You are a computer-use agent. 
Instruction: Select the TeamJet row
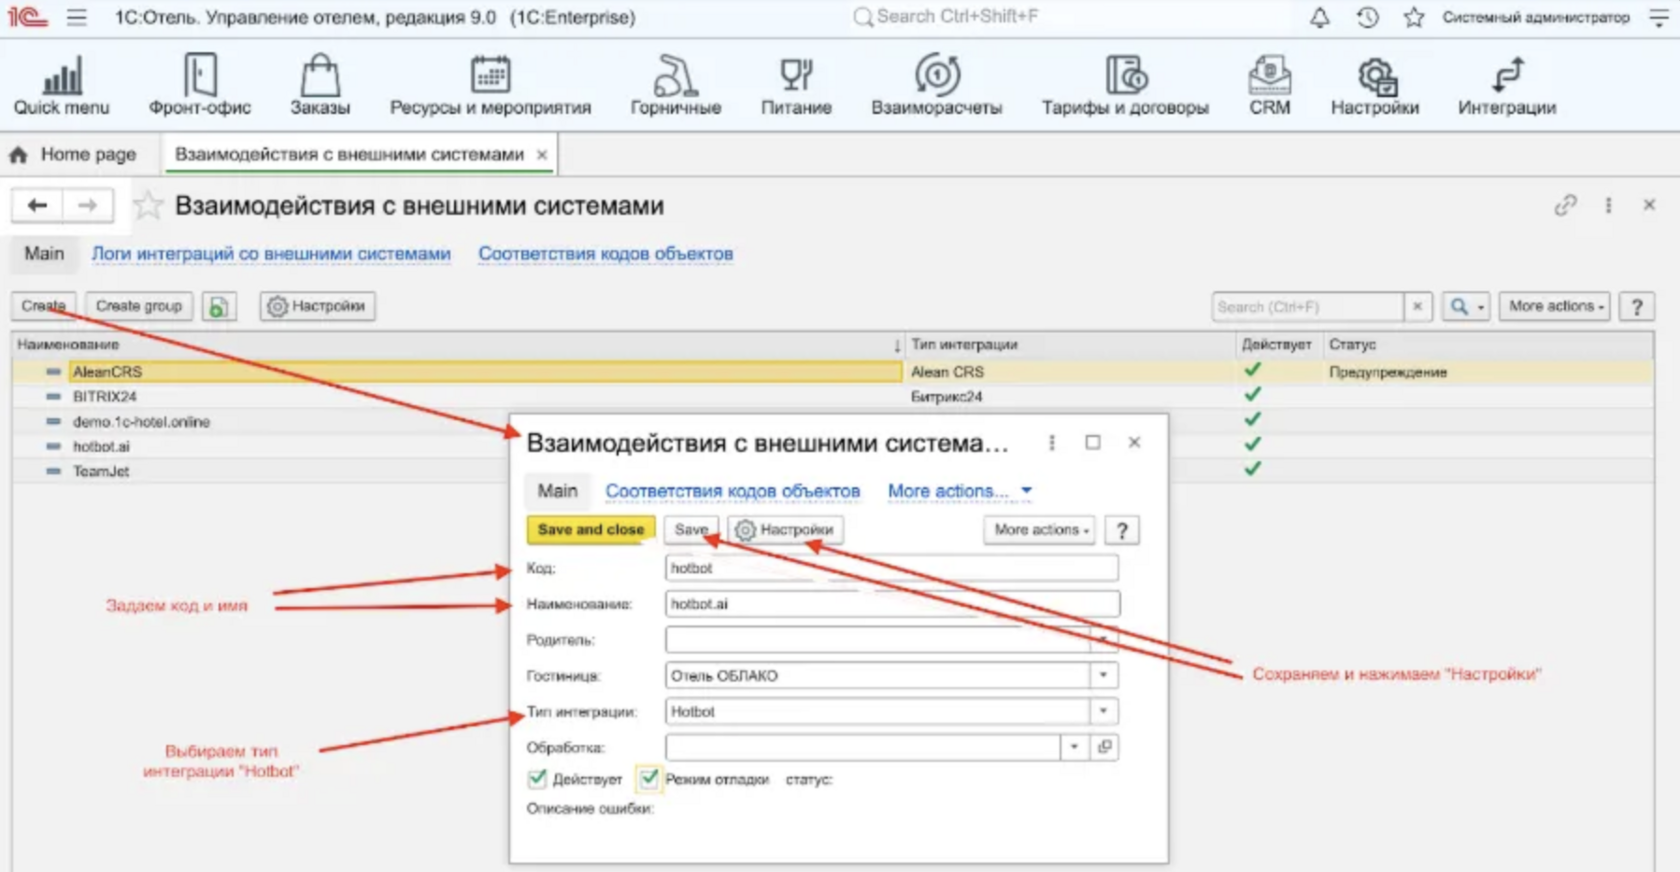[260, 471]
